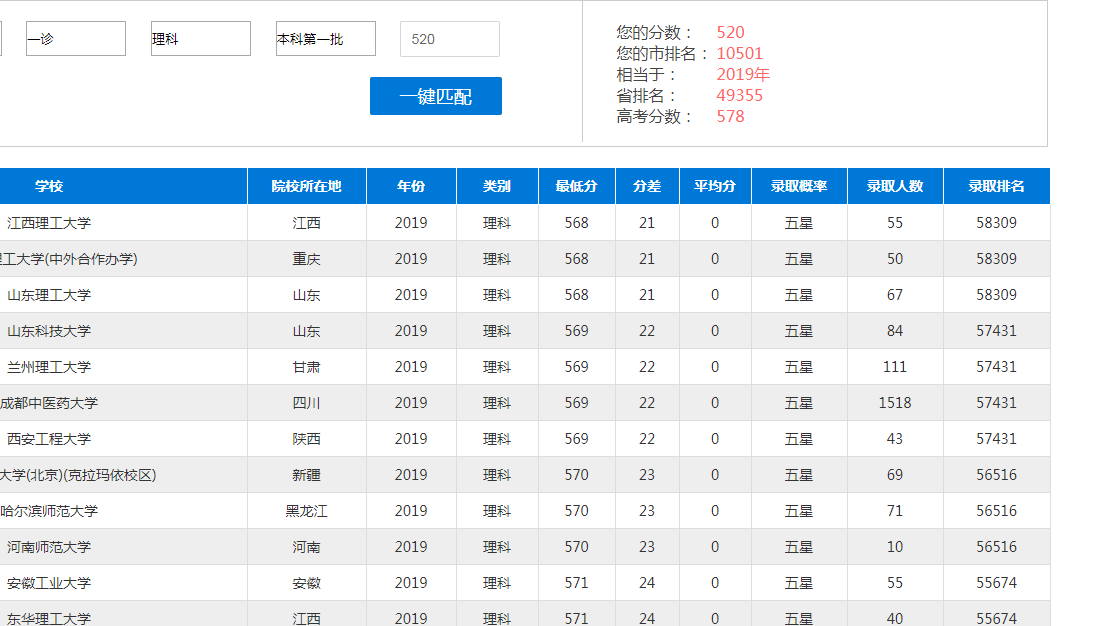Image resolution: width=1107 pixels, height=626 pixels.
Task: Sort by 院校所在地 column header
Action: point(306,186)
